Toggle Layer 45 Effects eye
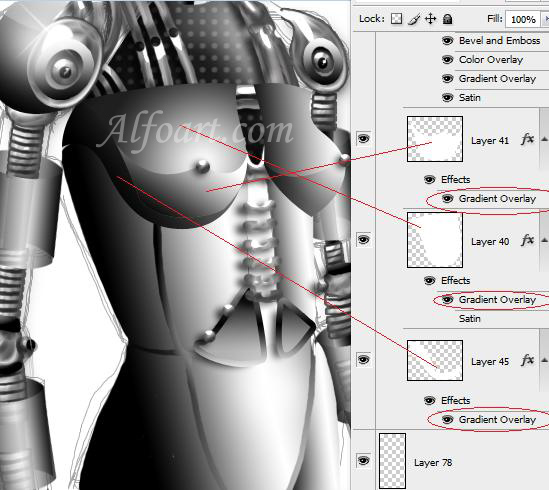549x490 pixels. coord(430,400)
